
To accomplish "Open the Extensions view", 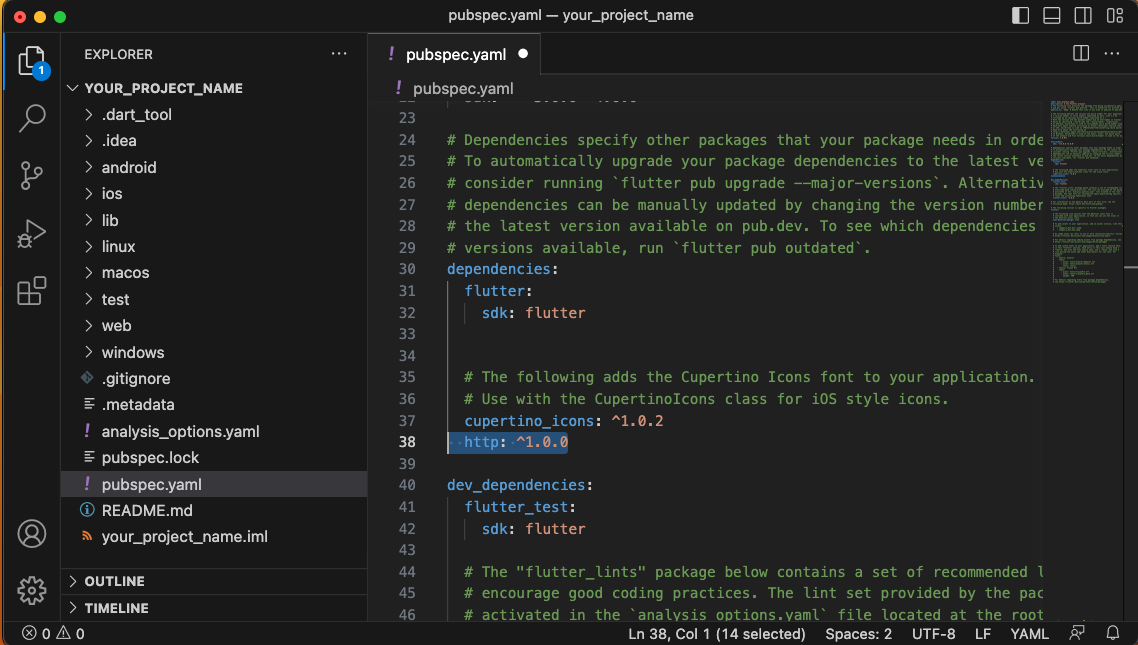I will click(x=32, y=291).
